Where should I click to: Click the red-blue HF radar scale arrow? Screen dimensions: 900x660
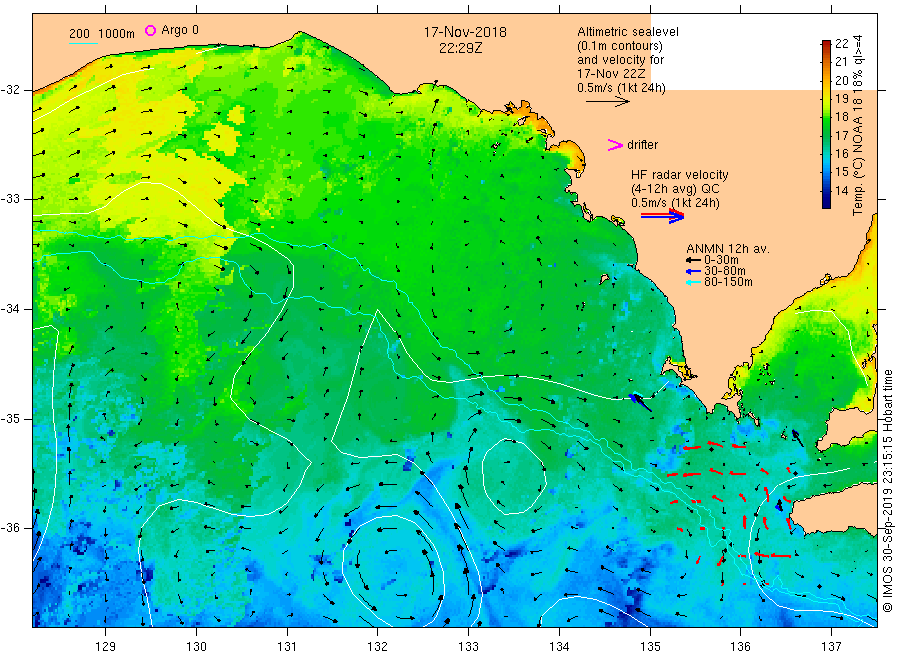[x=662, y=216]
